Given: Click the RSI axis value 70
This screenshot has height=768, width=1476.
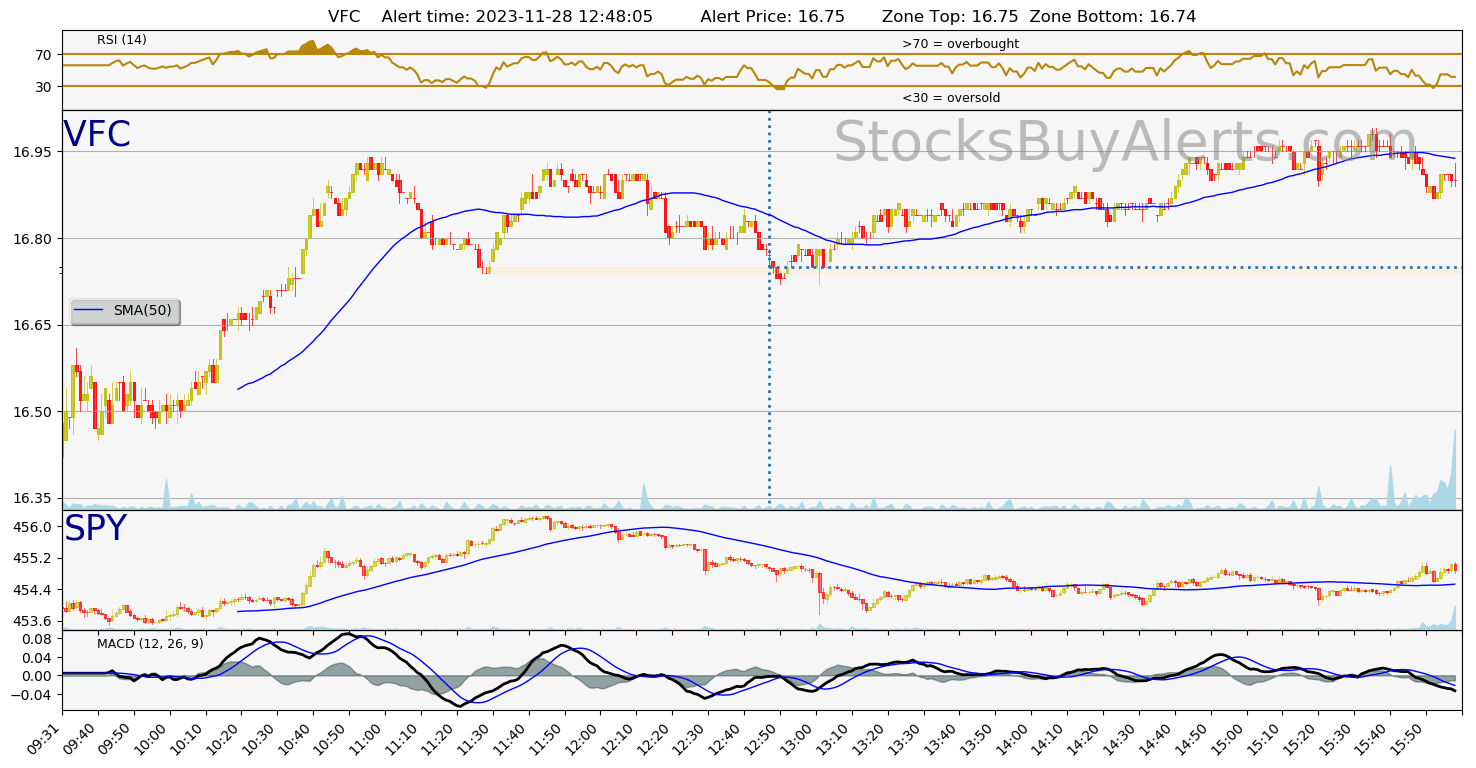Looking at the screenshot, I should click(43, 55).
